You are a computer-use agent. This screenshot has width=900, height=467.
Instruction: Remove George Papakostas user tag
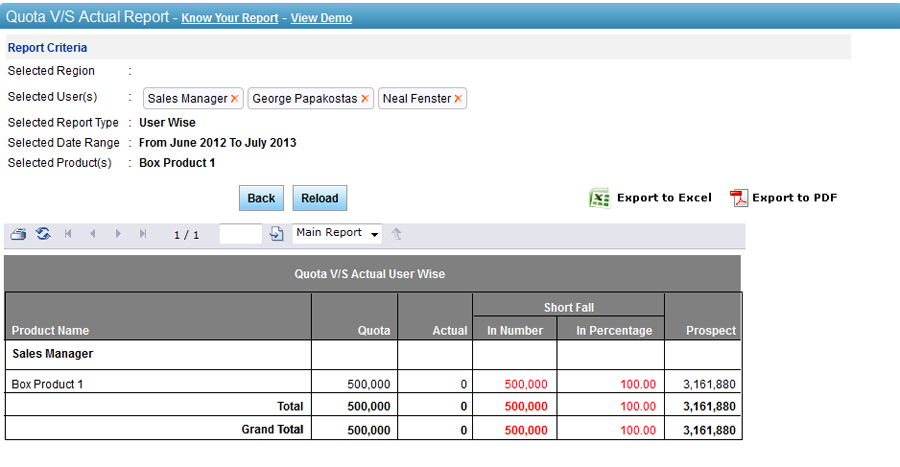365,99
